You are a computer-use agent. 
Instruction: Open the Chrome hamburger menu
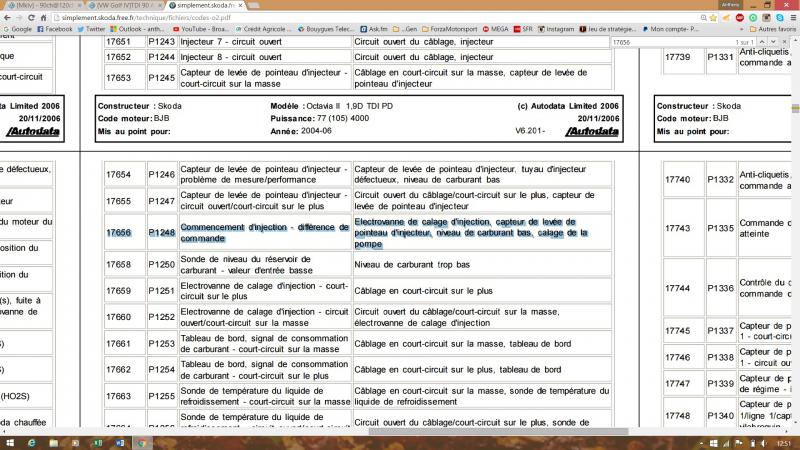click(x=793, y=17)
